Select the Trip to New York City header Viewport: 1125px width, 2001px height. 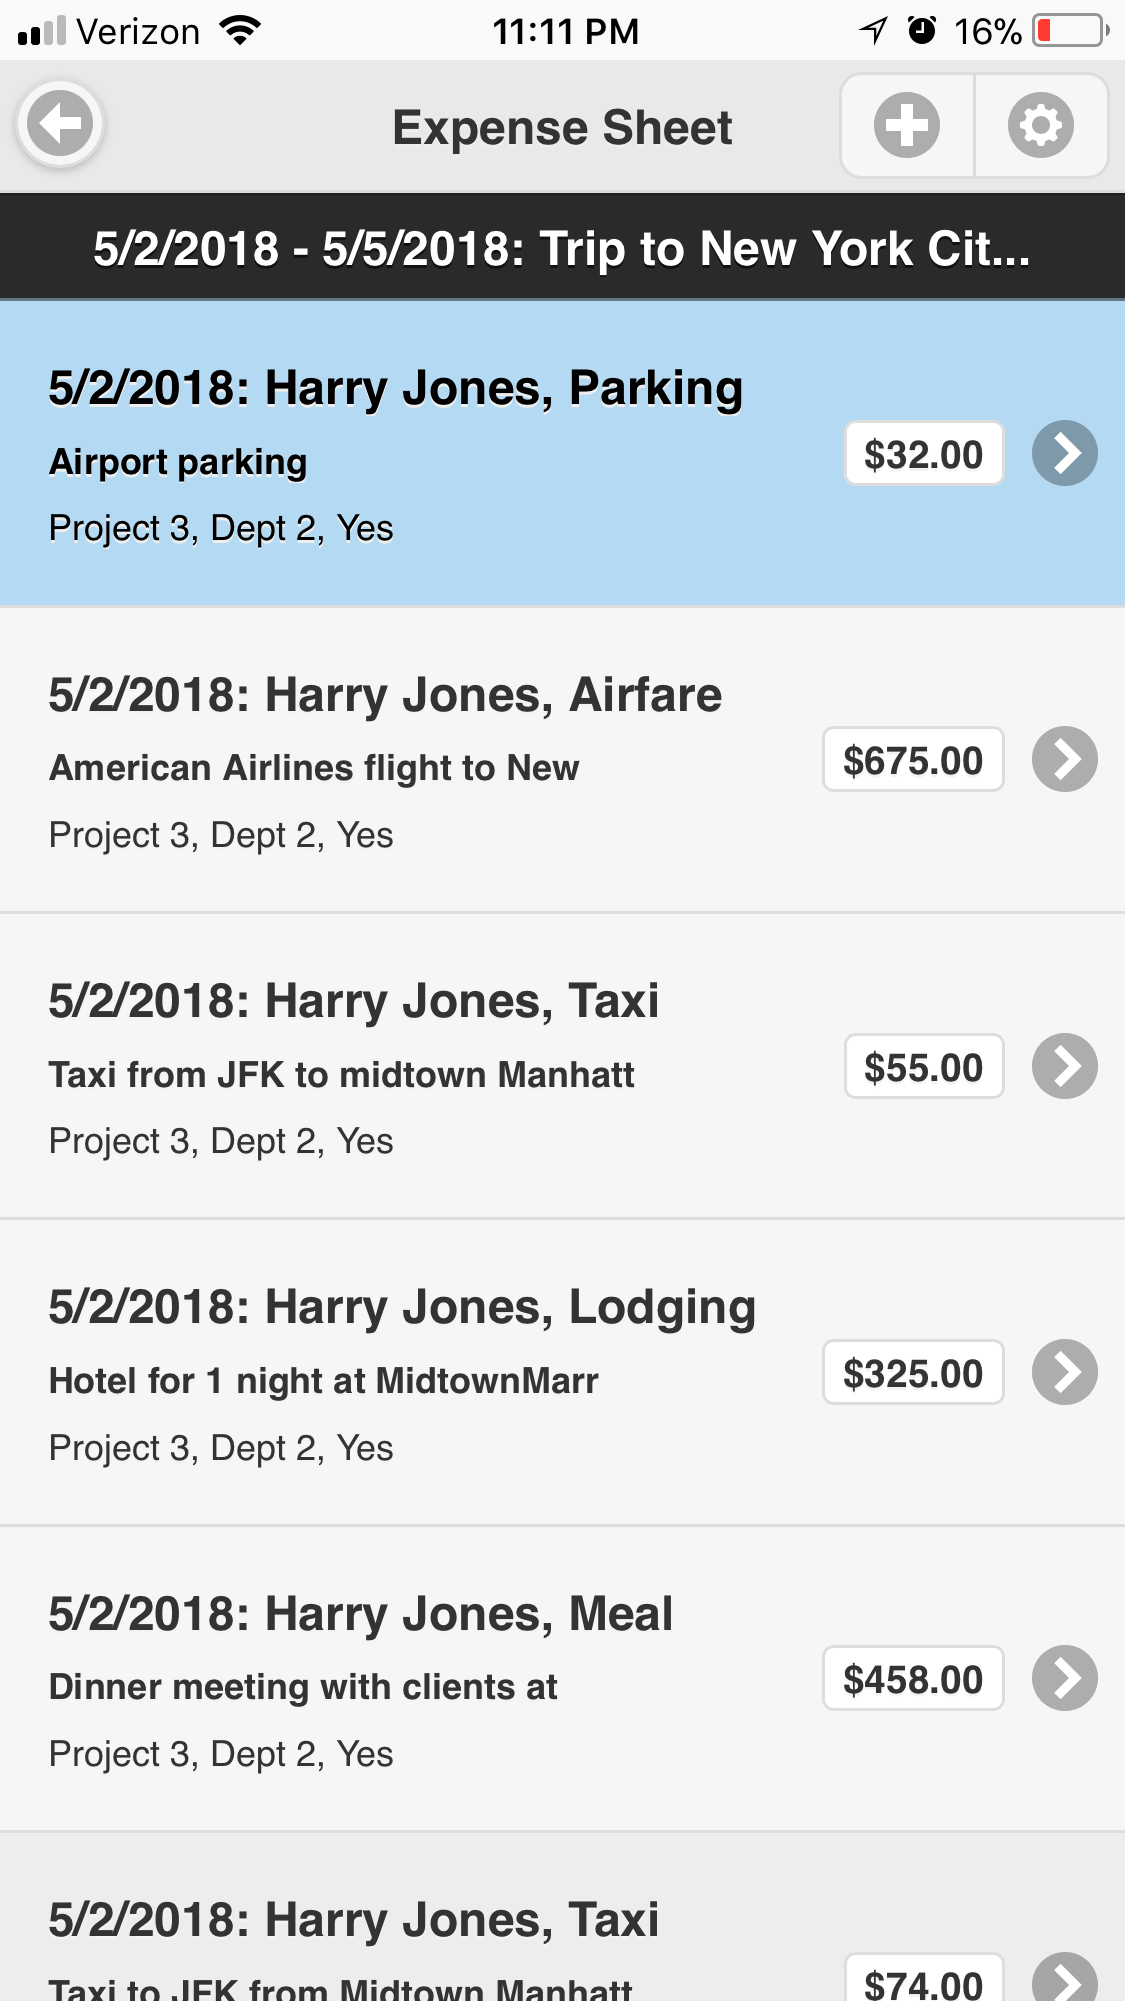pyautogui.click(x=561, y=248)
